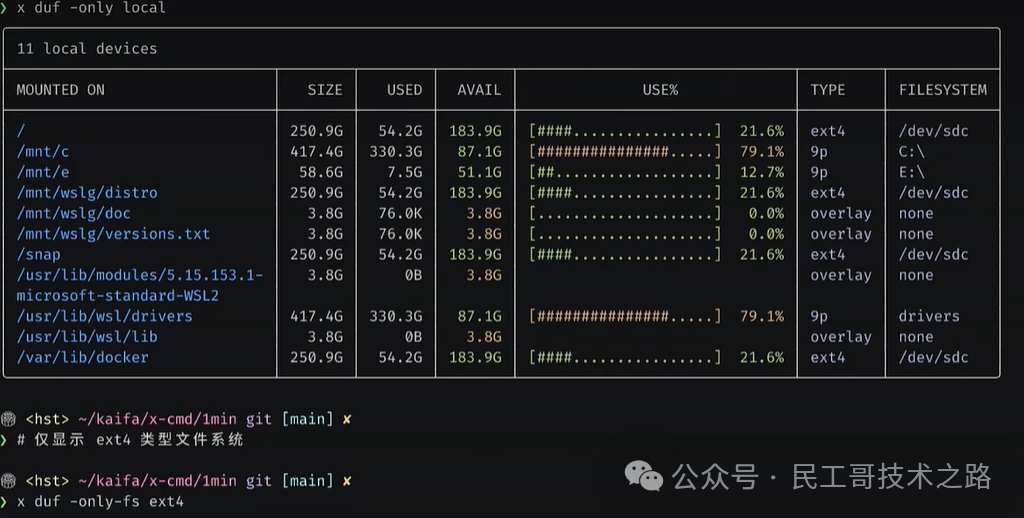Click the usage bar in the /mnt/c row
This screenshot has width=1024, height=518.
tap(625, 152)
